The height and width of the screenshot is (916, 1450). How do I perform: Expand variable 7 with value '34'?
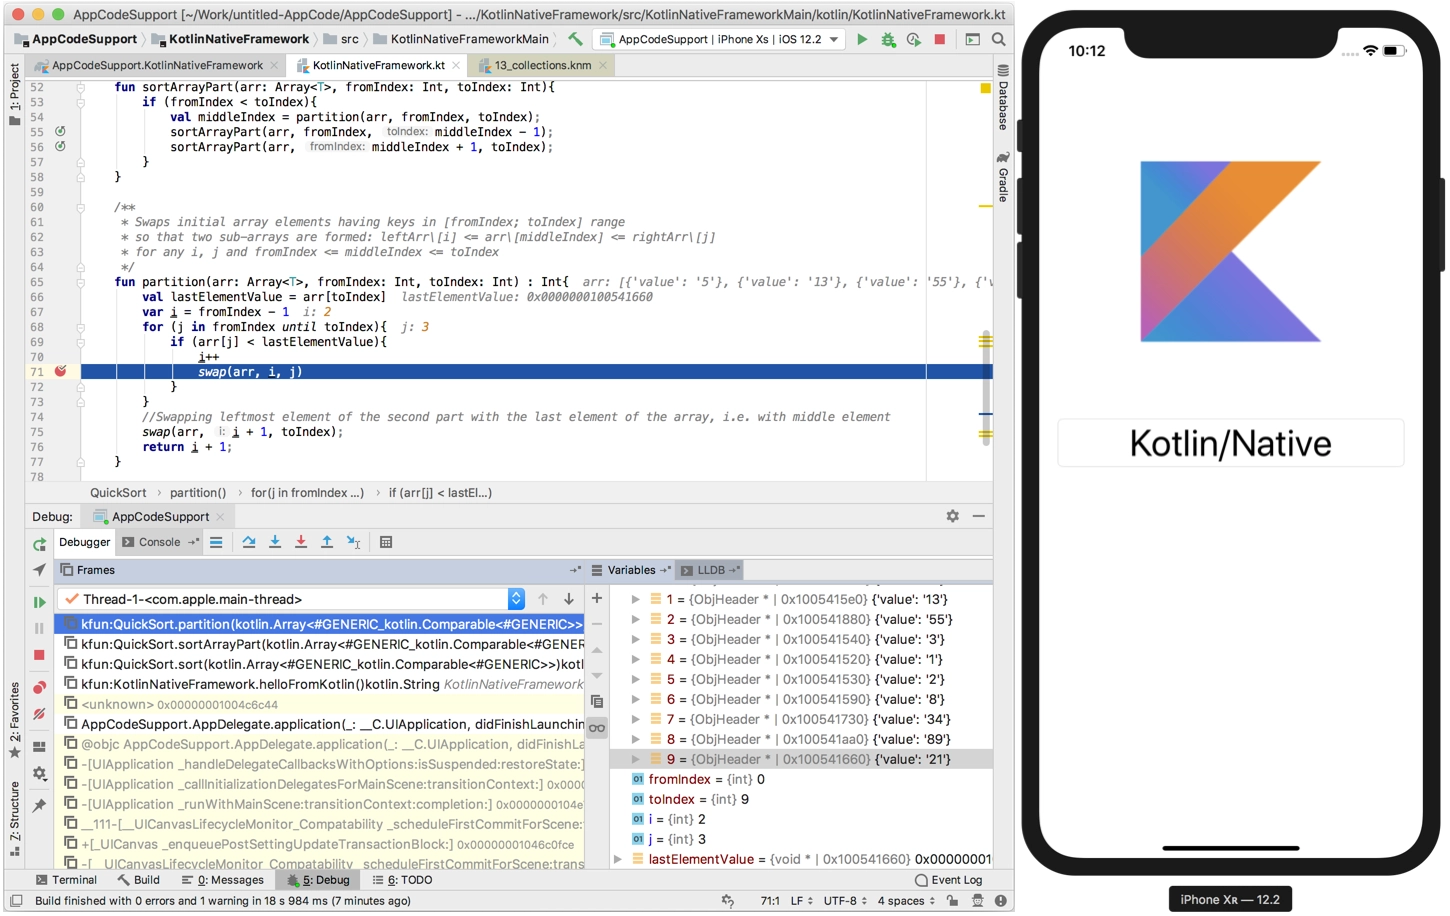(635, 719)
